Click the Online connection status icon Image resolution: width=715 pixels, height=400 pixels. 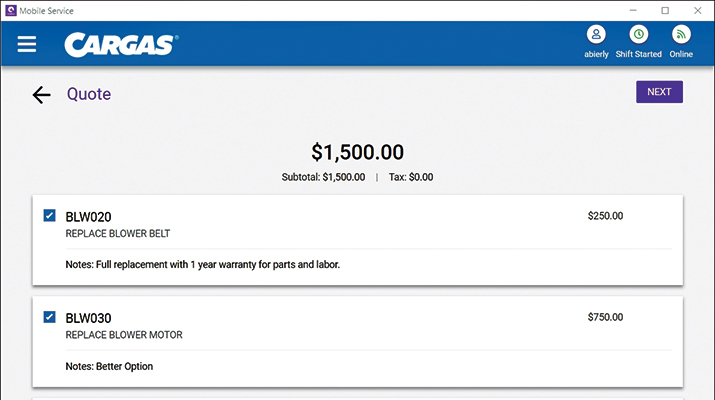point(681,35)
